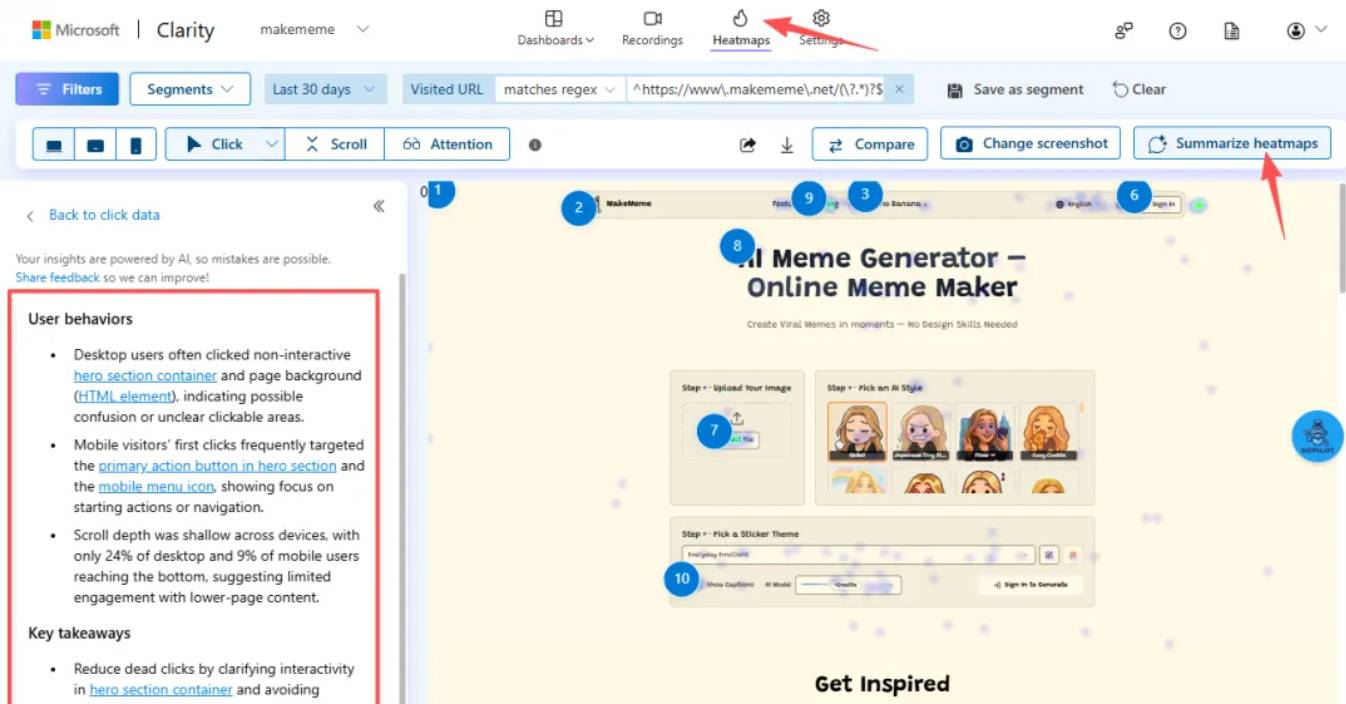Open the help question mark icon
This screenshot has width=1346, height=704.
click(x=1178, y=31)
